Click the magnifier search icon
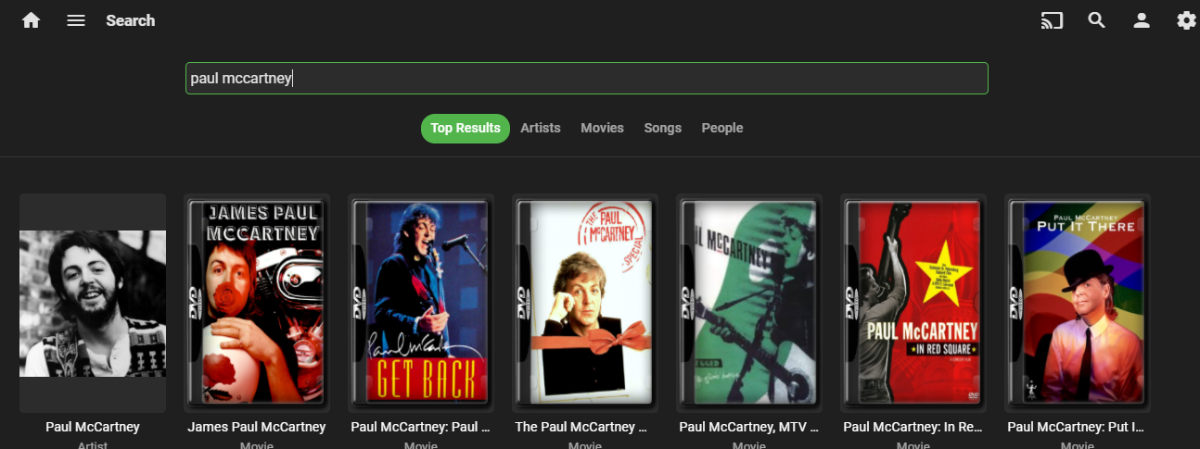This screenshot has width=1200, height=449. coord(1097,20)
